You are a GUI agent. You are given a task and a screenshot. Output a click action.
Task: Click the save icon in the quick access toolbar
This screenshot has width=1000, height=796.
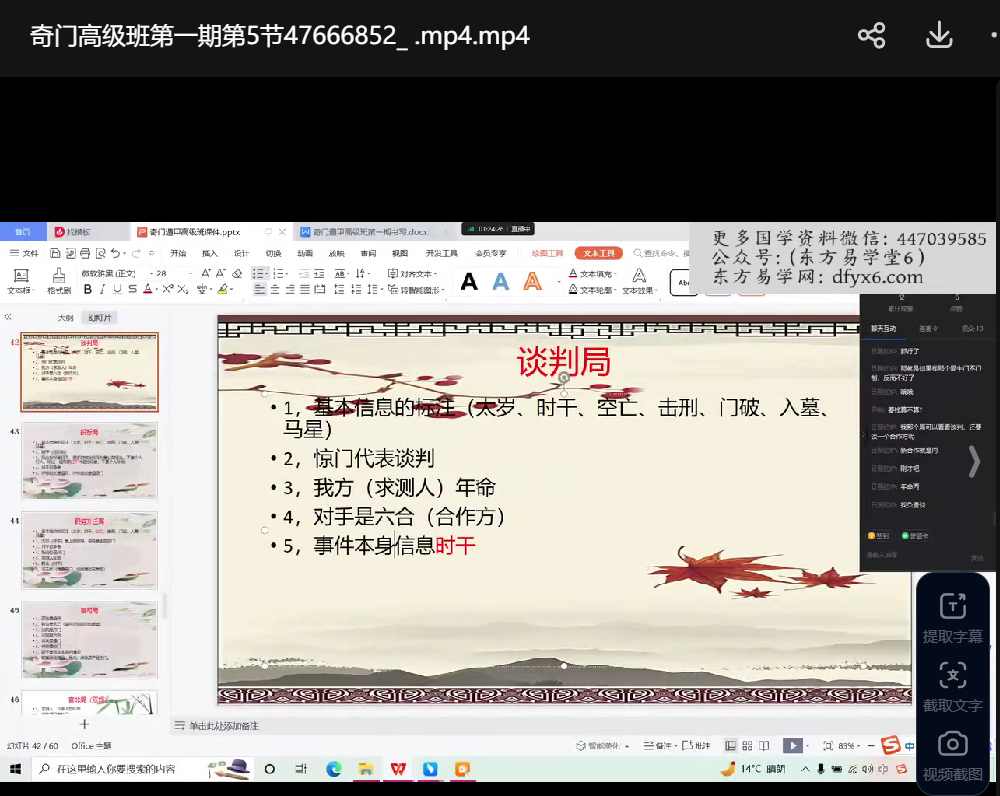[x=55, y=253]
